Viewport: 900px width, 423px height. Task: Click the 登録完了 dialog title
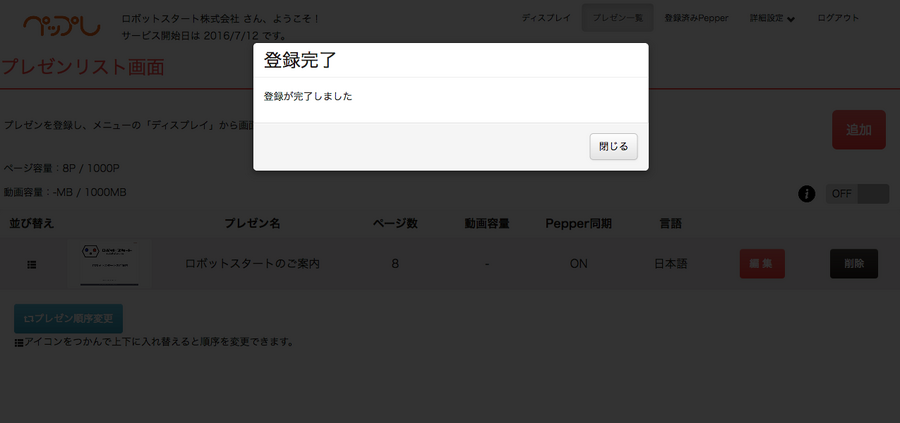(300, 60)
